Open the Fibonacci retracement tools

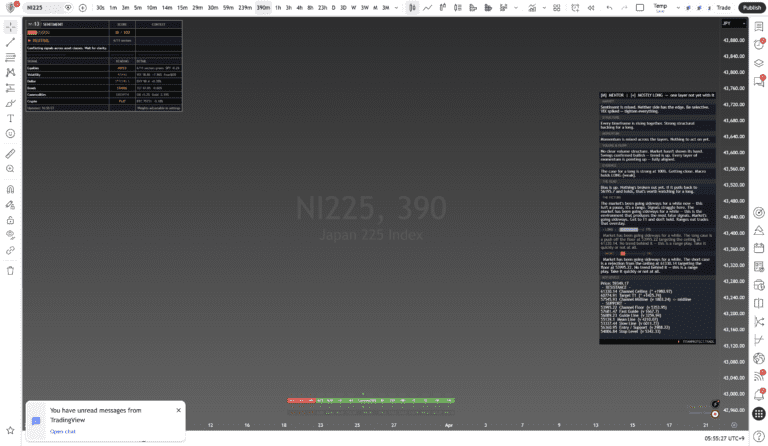pyautogui.click(x=10, y=58)
